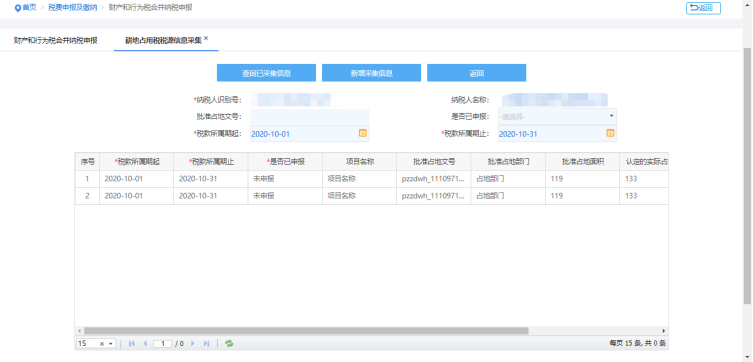Click pzzdwh_1110971... cell in row 2
The width and height of the screenshot is (753, 362).
[434, 196]
